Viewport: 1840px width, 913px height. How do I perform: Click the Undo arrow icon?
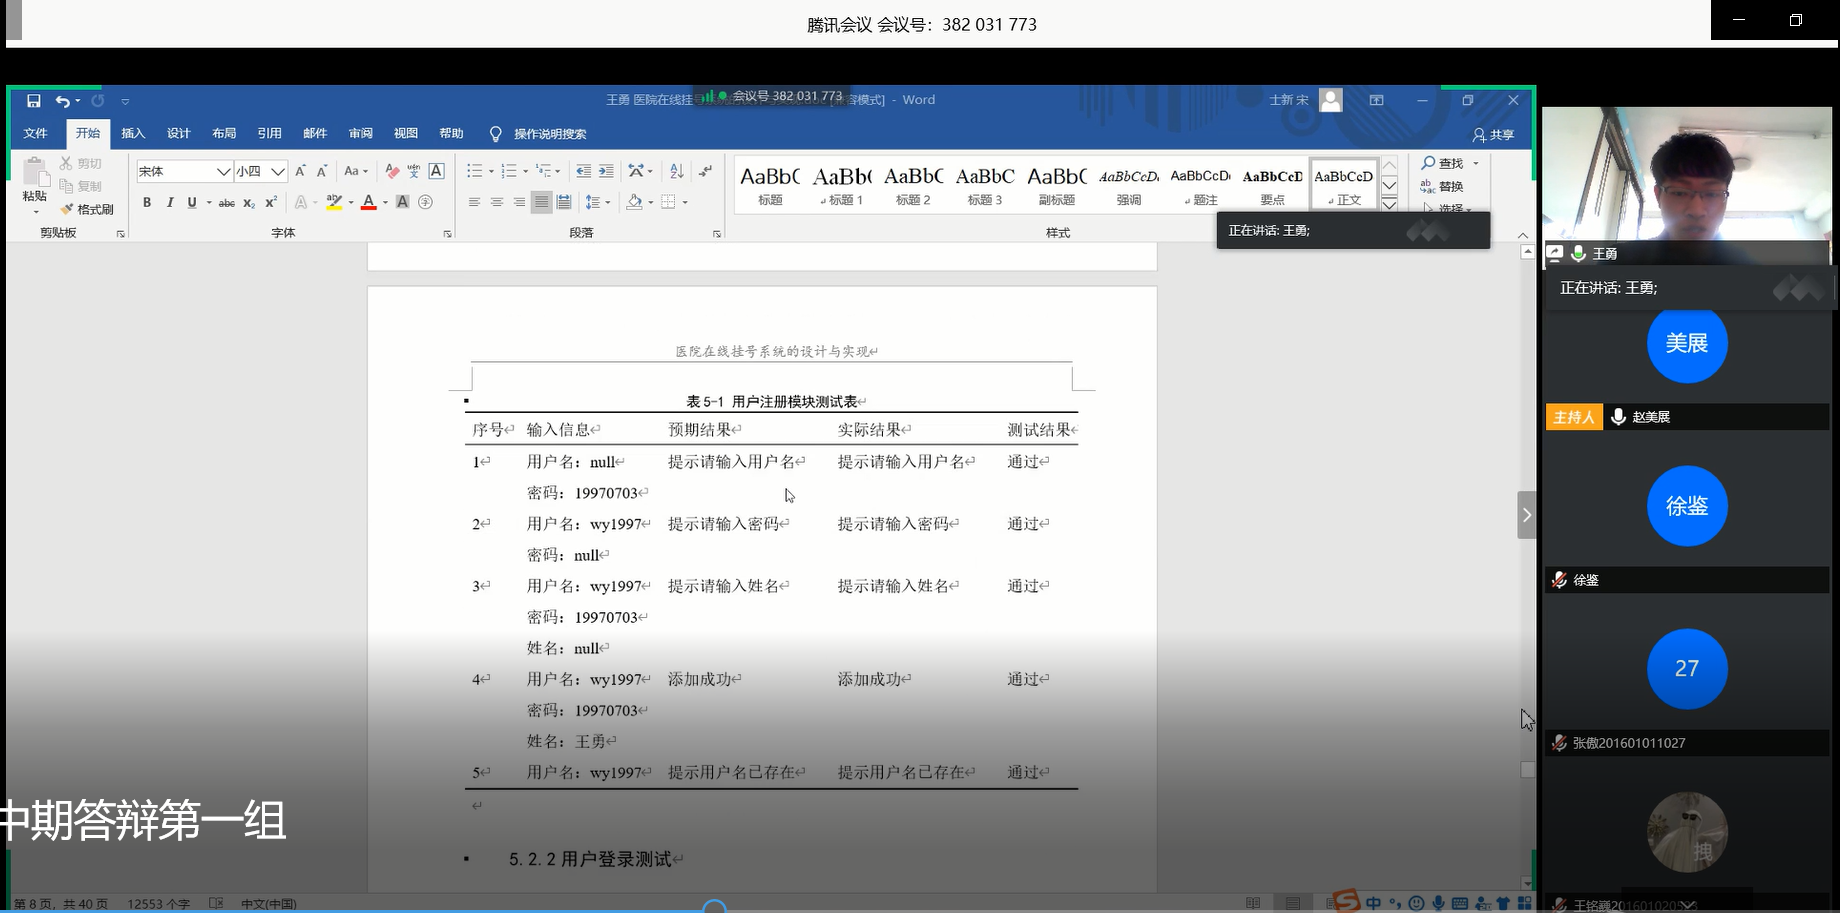point(63,101)
